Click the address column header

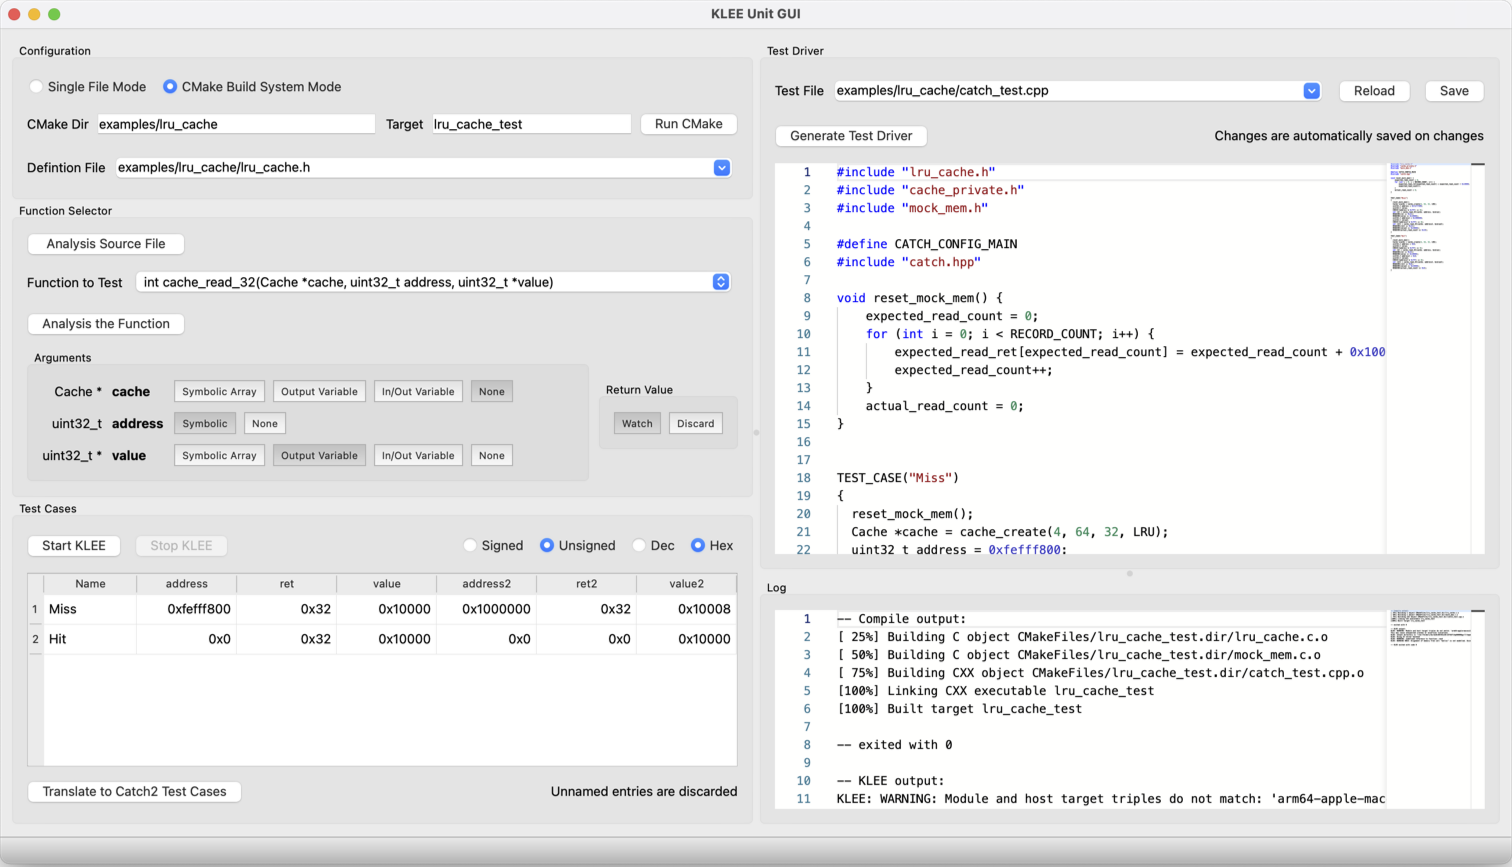coord(187,584)
